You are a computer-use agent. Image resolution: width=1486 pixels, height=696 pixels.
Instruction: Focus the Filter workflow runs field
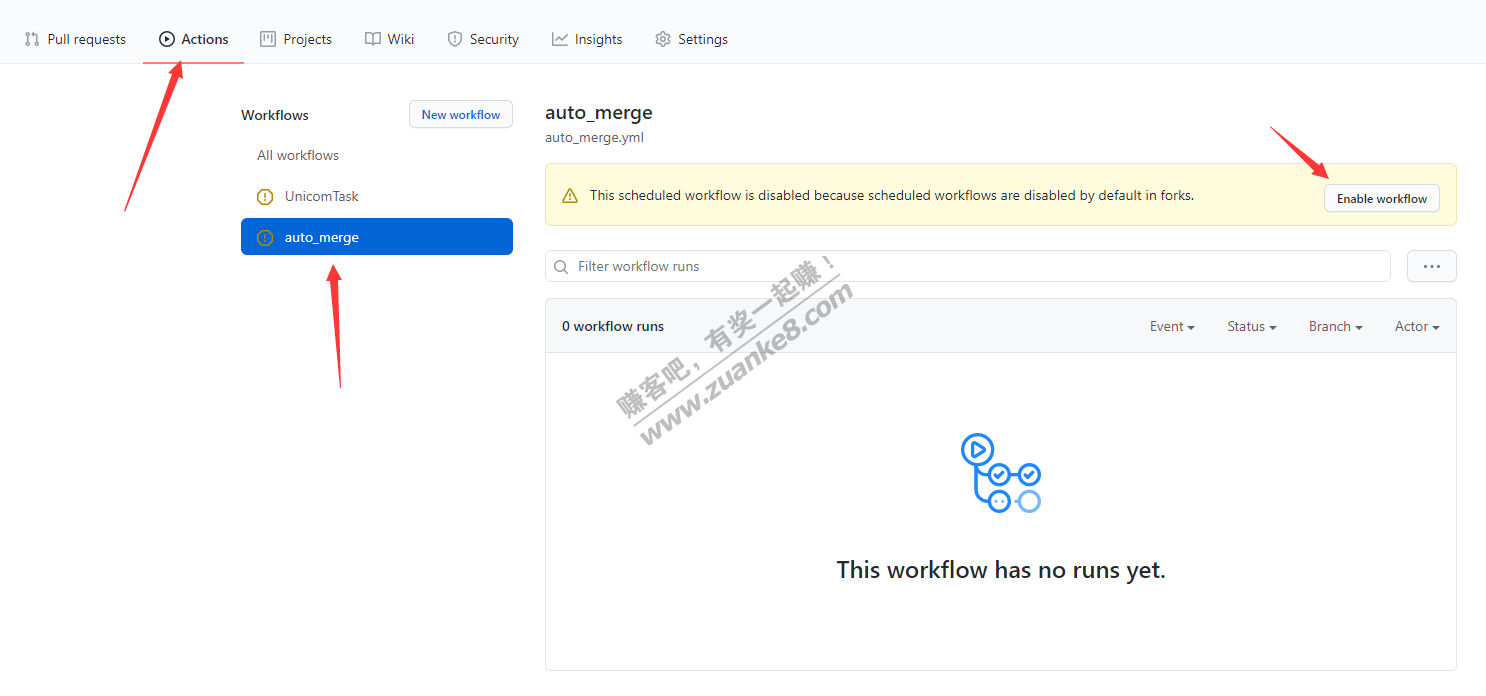(x=968, y=266)
